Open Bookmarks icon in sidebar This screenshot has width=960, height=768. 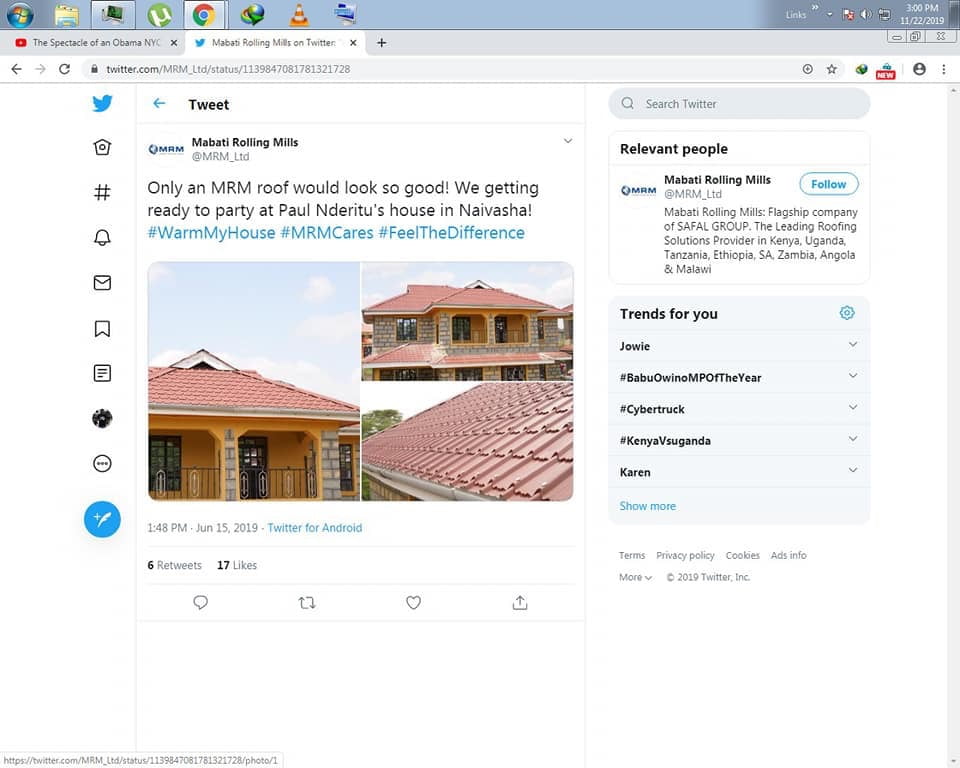click(x=102, y=328)
